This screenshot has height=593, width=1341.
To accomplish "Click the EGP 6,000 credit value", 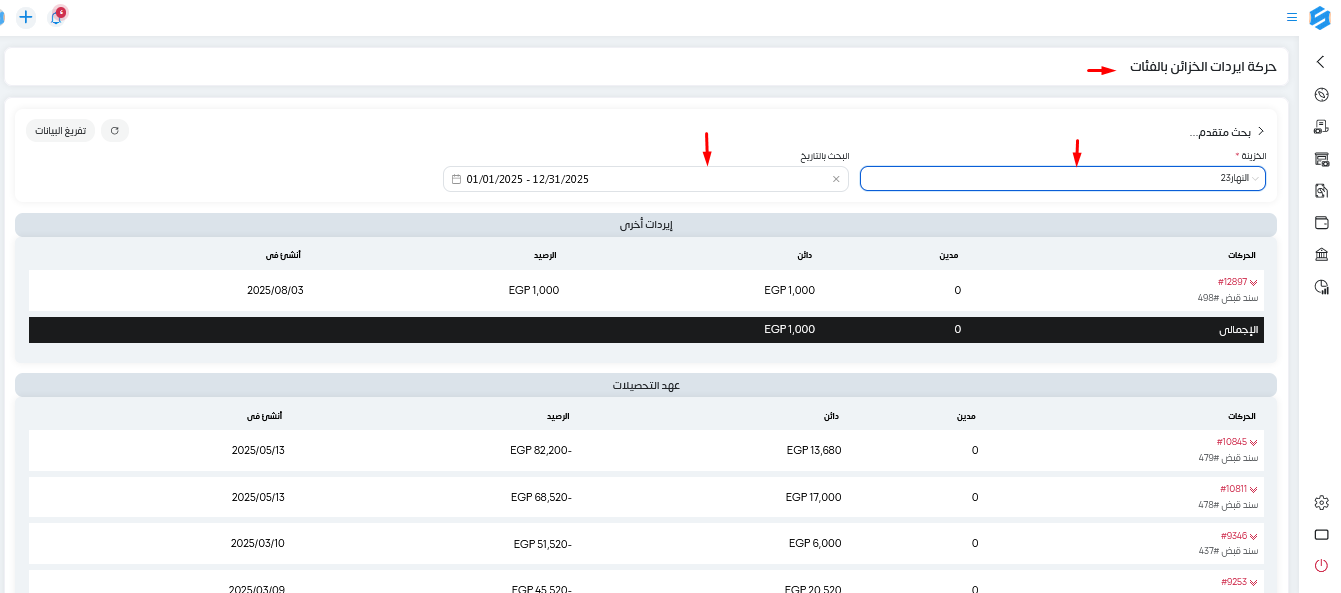I will tap(815, 544).
